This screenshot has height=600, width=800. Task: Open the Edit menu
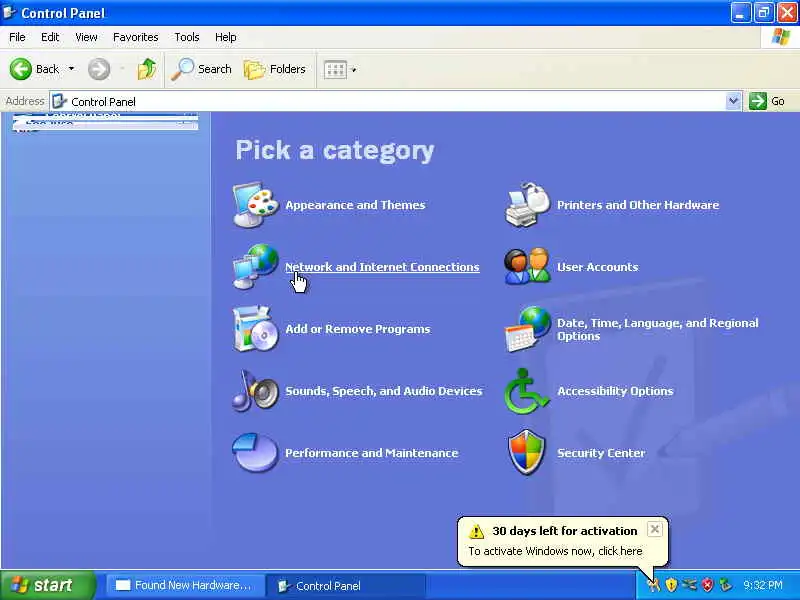click(50, 37)
